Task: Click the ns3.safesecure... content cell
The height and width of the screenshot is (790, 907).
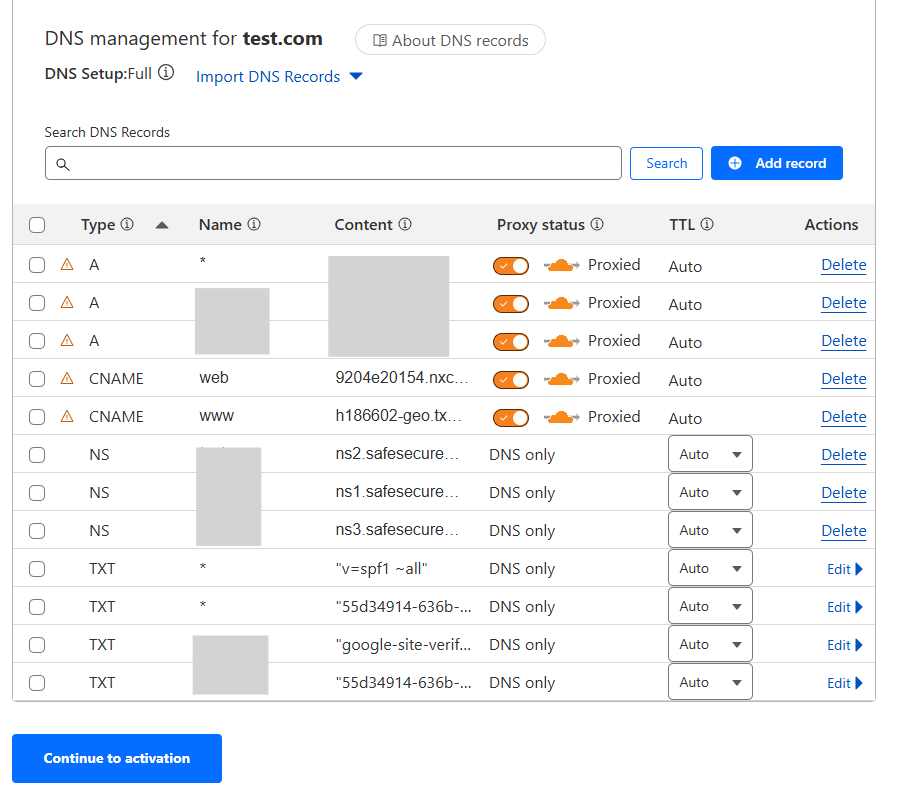Action: tap(397, 529)
